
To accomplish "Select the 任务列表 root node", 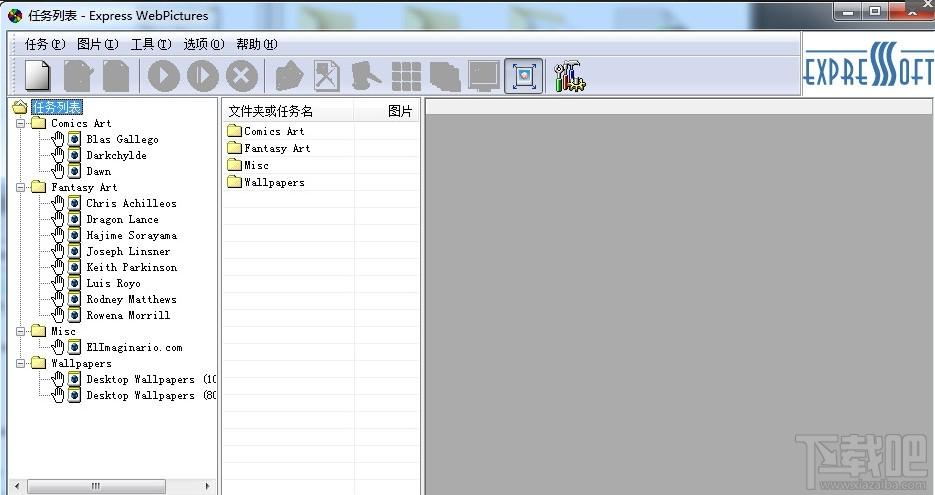I will pos(57,107).
